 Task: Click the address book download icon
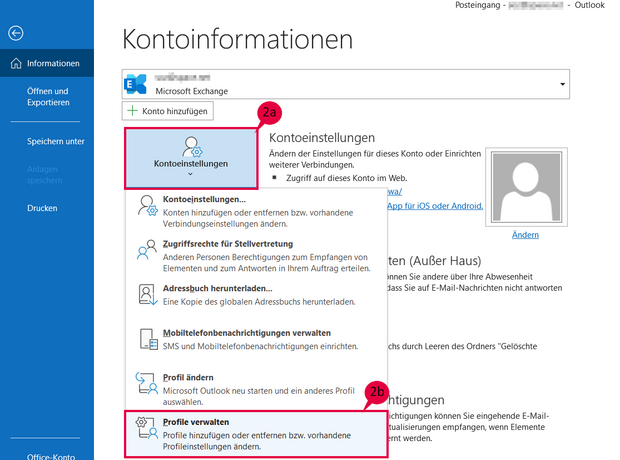coord(148,295)
